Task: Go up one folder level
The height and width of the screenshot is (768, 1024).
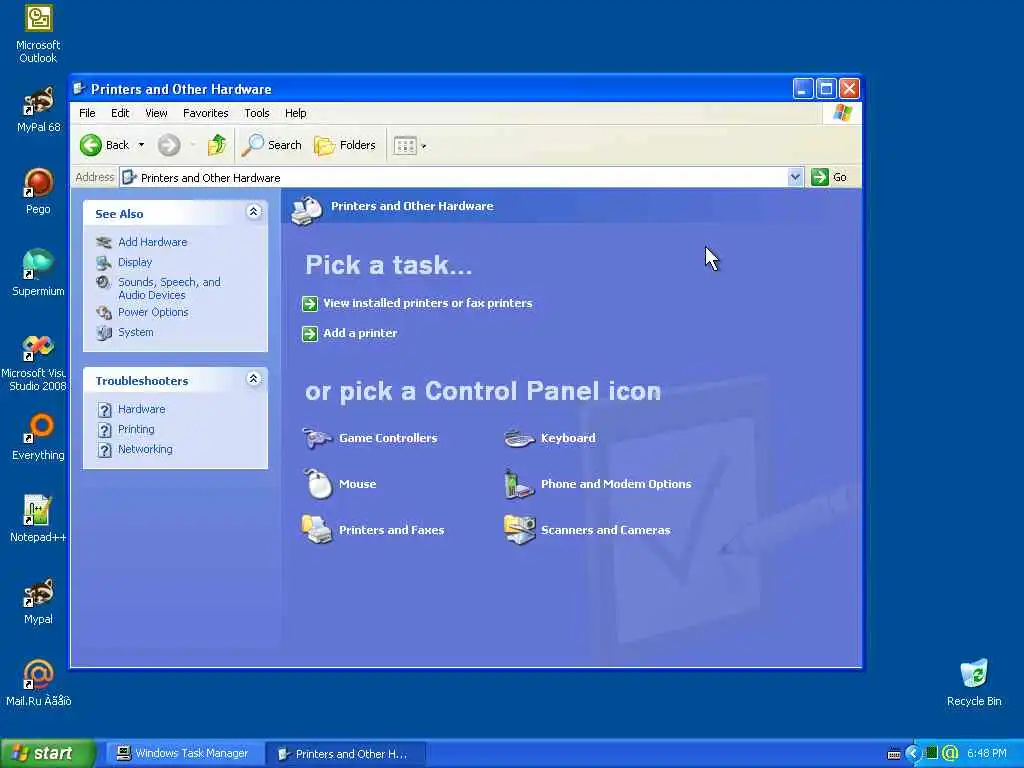Action: point(217,145)
